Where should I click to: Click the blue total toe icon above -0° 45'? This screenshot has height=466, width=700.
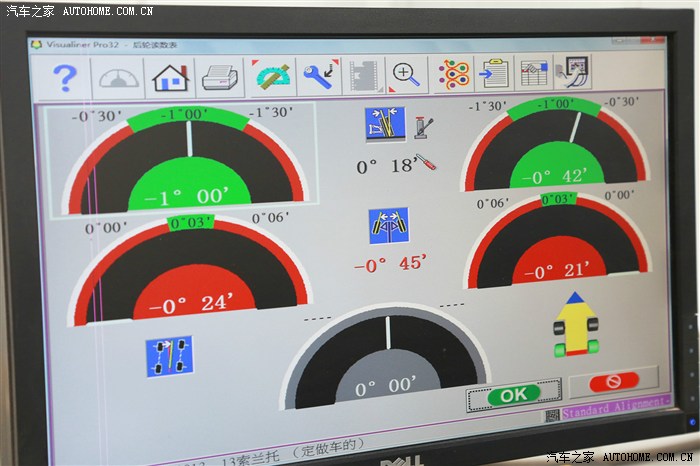click(388, 226)
